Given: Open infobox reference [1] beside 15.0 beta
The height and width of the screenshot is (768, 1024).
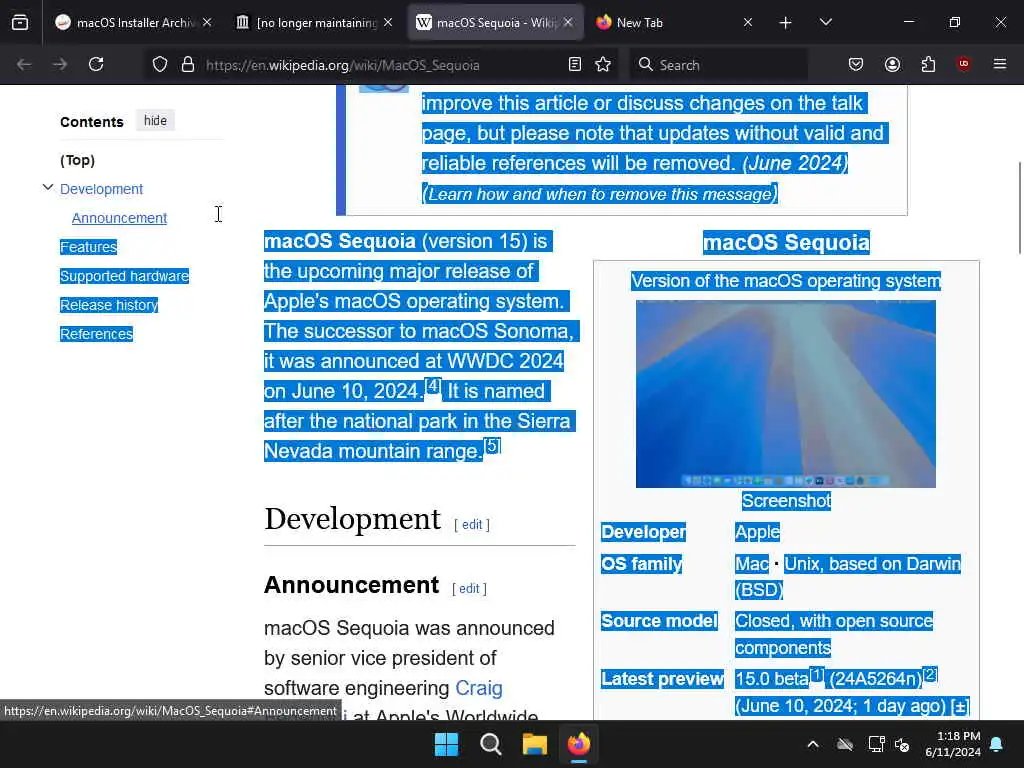Looking at the screenshot, I should click(817, 674).
